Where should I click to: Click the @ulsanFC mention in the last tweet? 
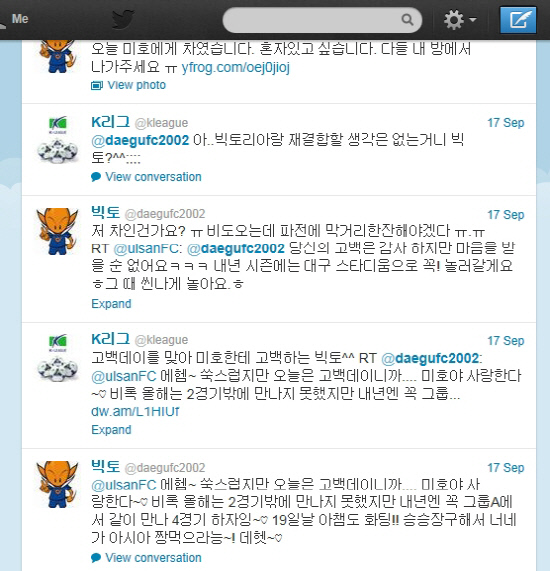click(x=124, y=485)
